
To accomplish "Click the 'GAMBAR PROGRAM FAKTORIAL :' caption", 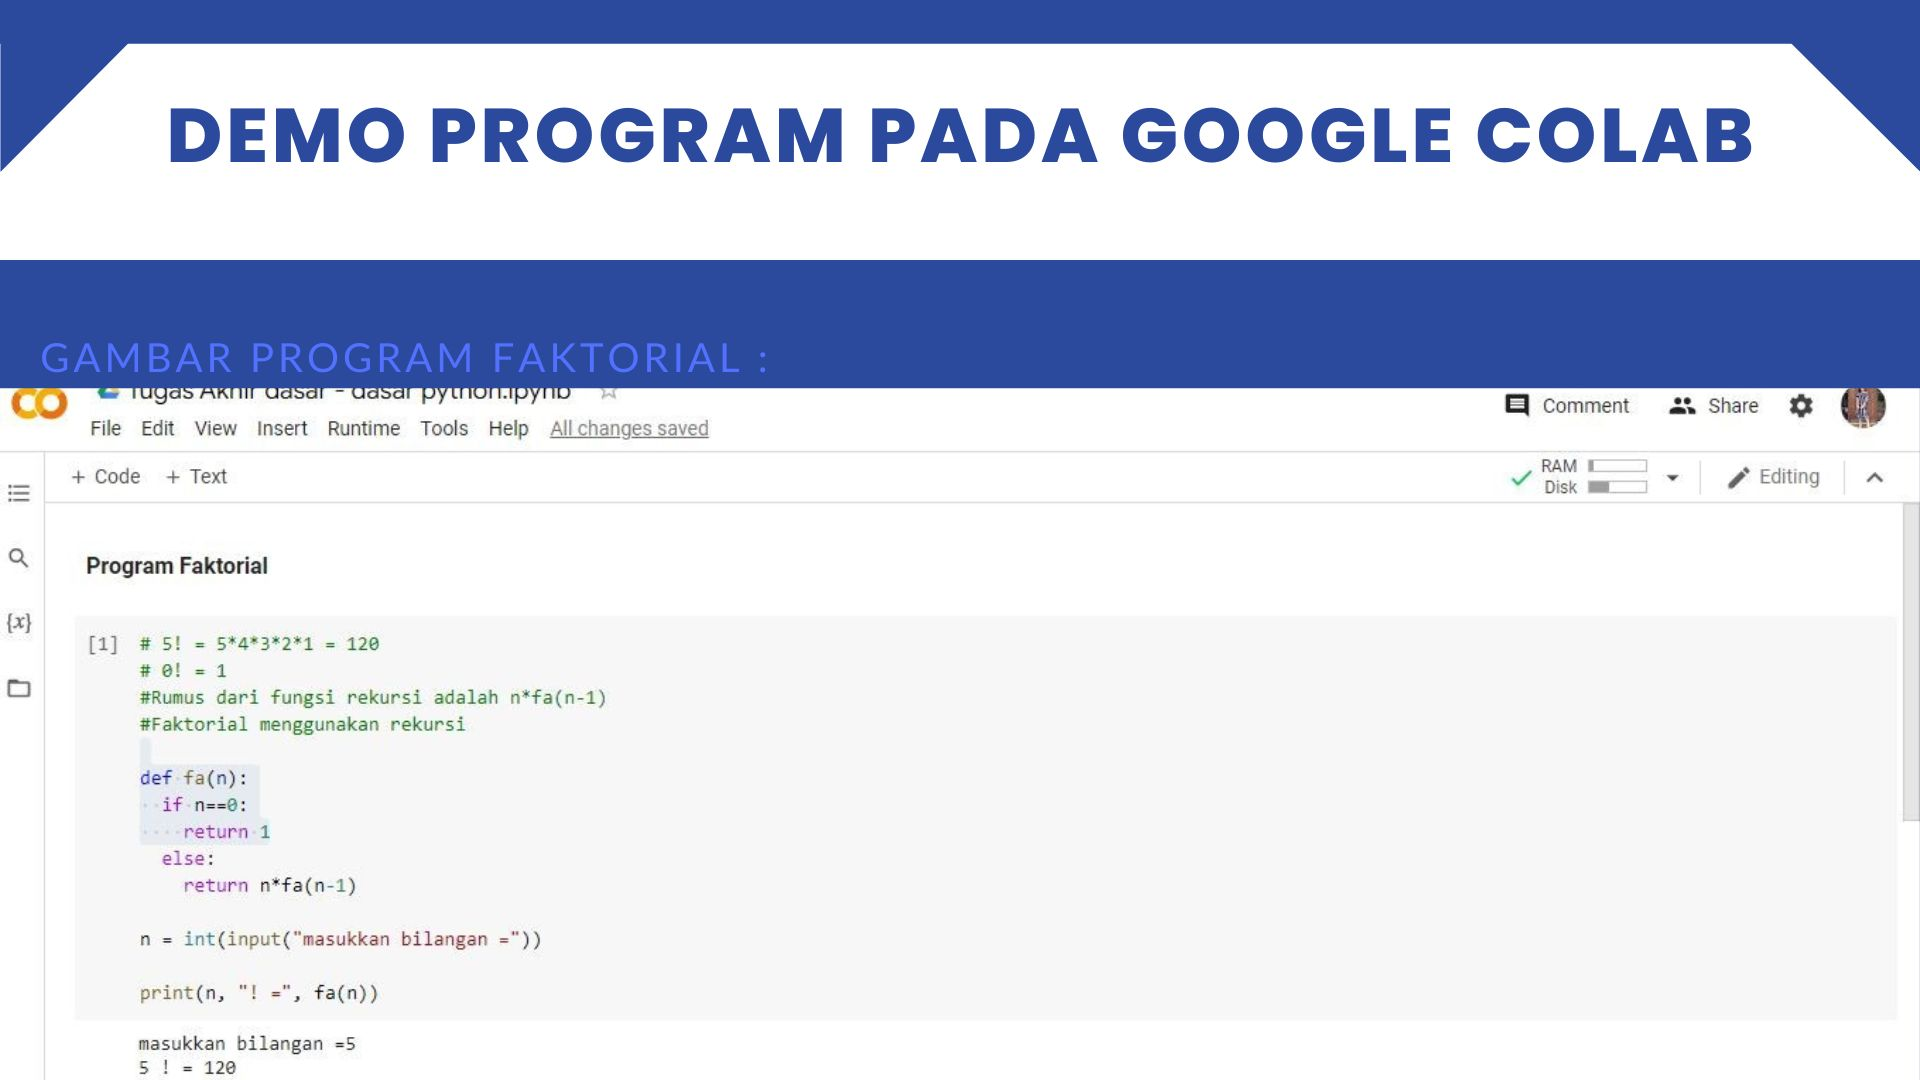I will 405,357.
